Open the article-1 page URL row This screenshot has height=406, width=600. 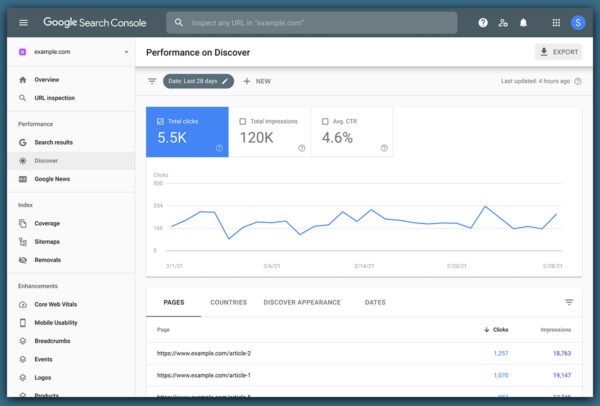[x=364, y=375]
